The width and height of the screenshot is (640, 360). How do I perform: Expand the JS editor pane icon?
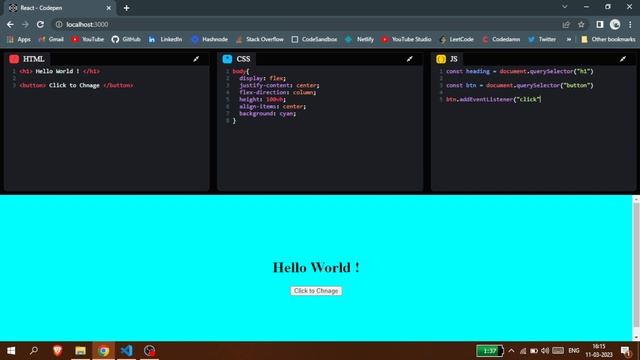pos(623,59)
